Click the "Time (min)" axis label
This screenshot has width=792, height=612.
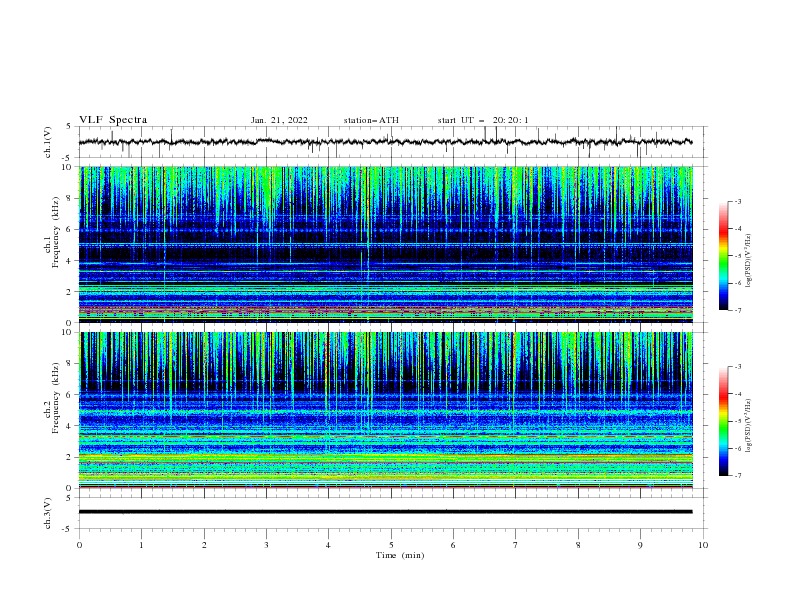(x=400, y=555)
